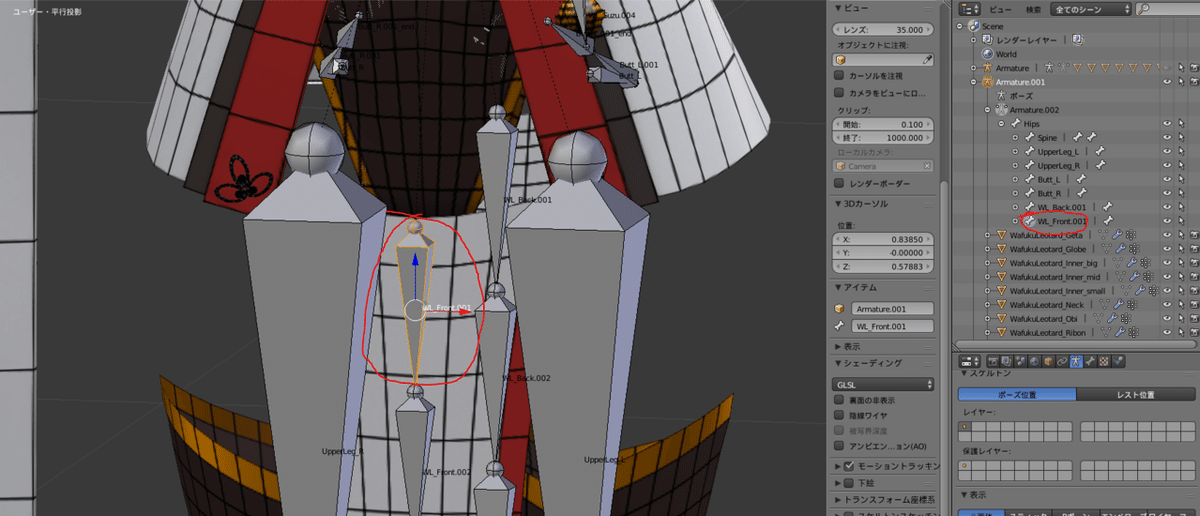Select WL_Front.001 bone in the outliner
1200x516 pixels.
[x=1061, y=221]
